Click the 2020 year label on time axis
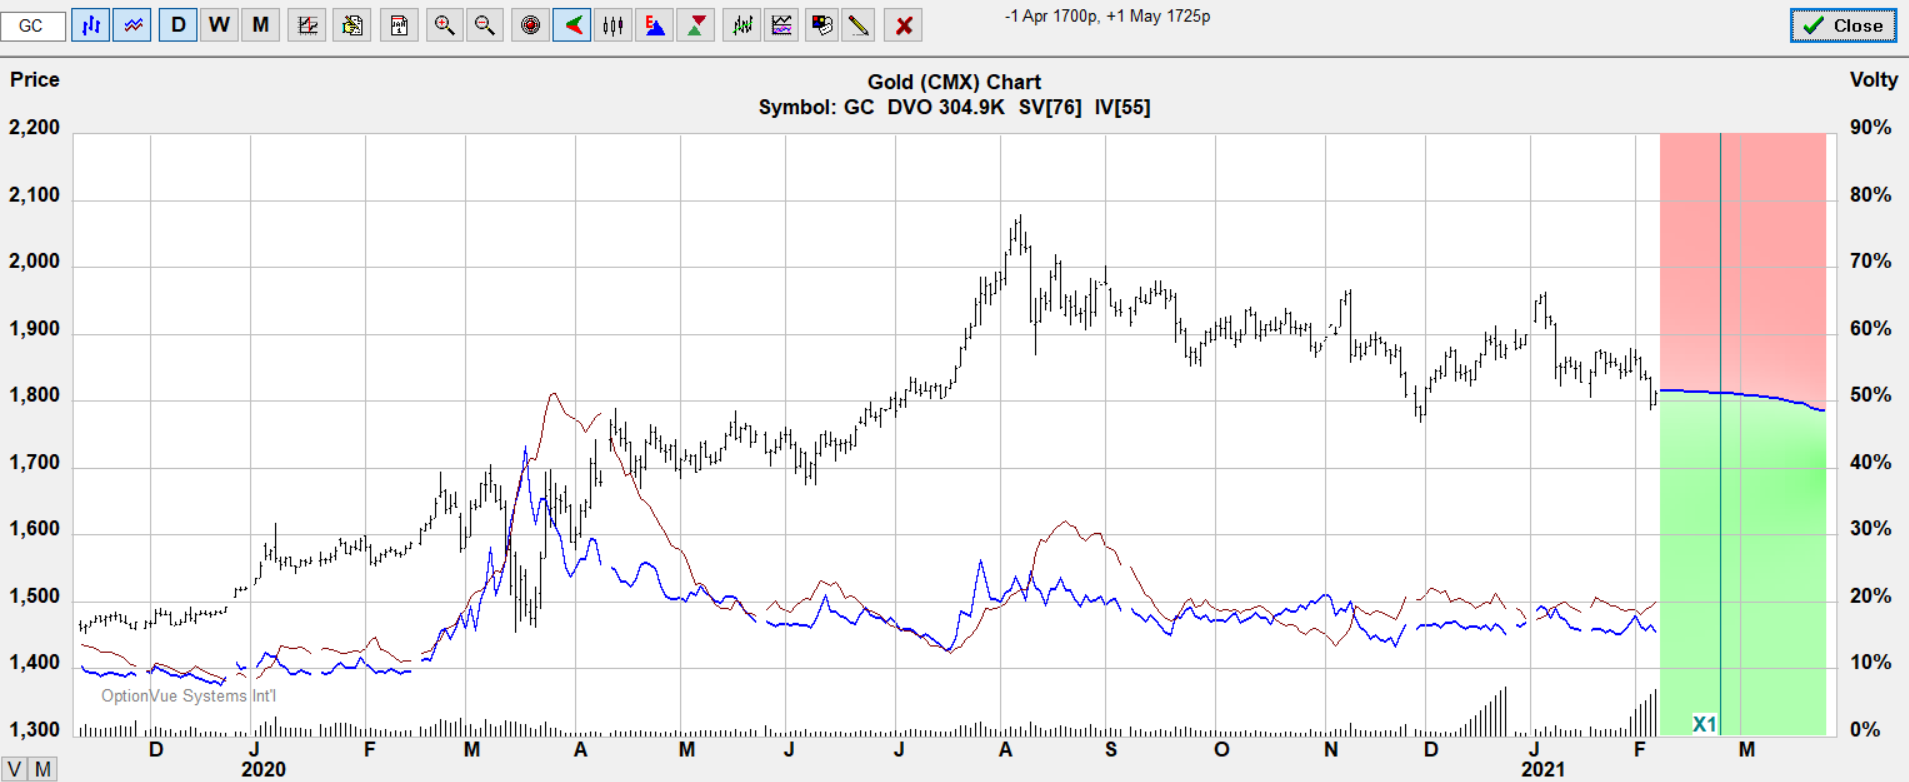 [x=263, y=769]
